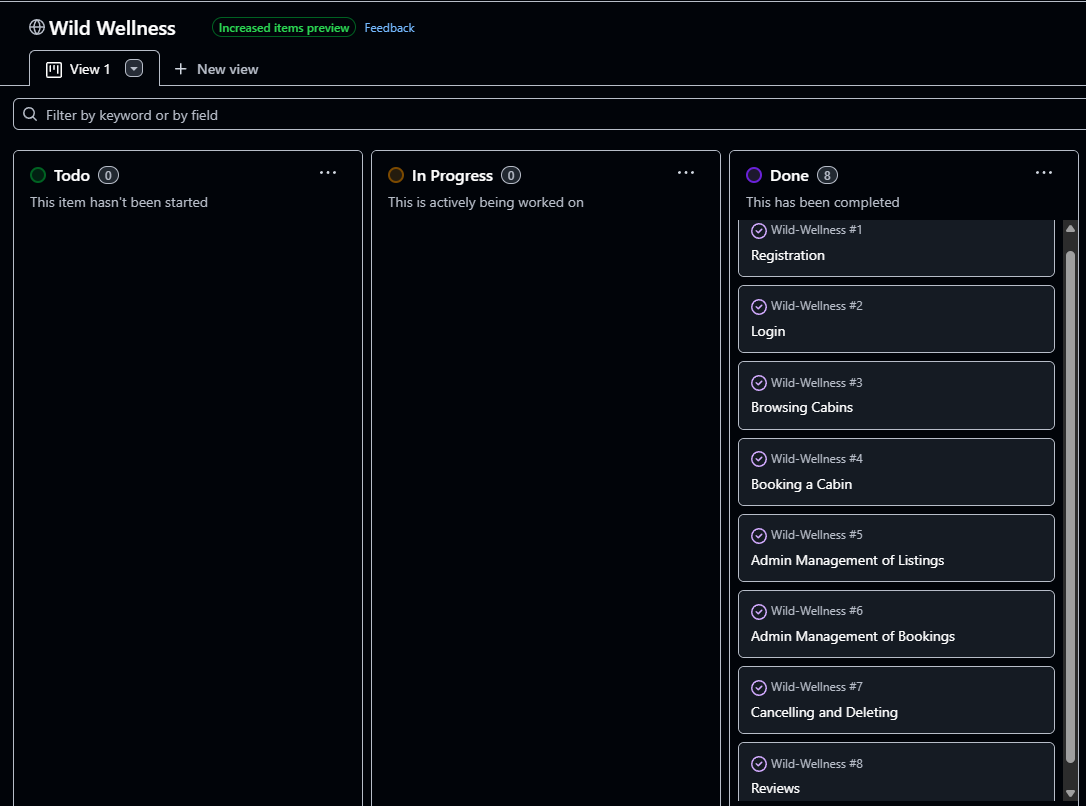Image resolution: width=1086 pixels, height=806 pixels.
Task: Open the Feedback link
Action: (x=389, y=28)
